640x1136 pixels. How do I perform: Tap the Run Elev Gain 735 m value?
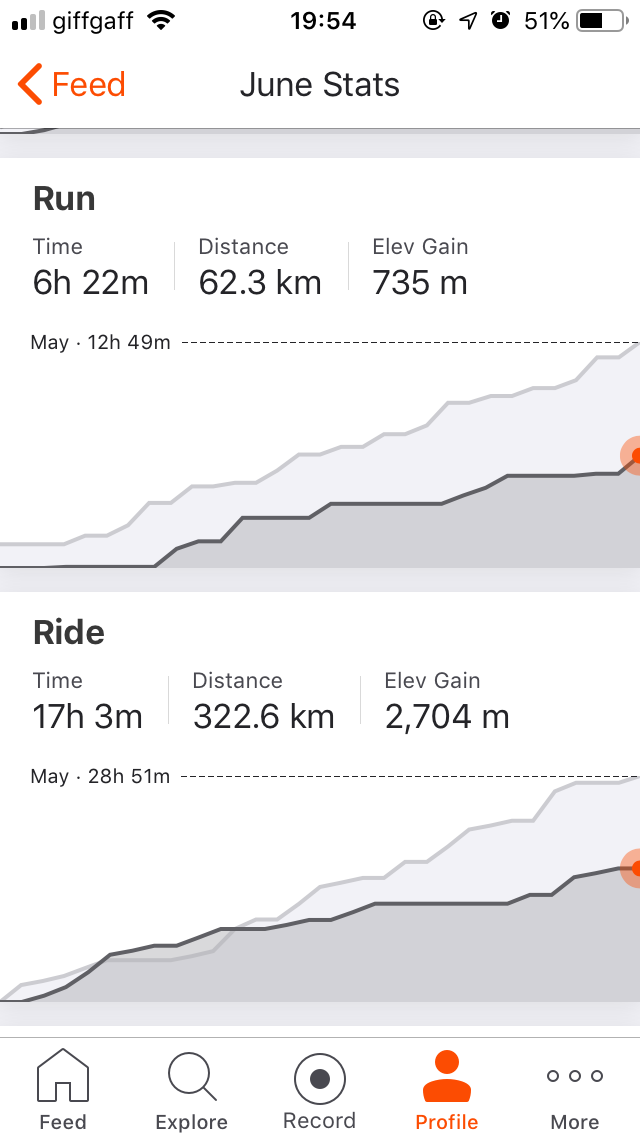click(x=420, y=283)
